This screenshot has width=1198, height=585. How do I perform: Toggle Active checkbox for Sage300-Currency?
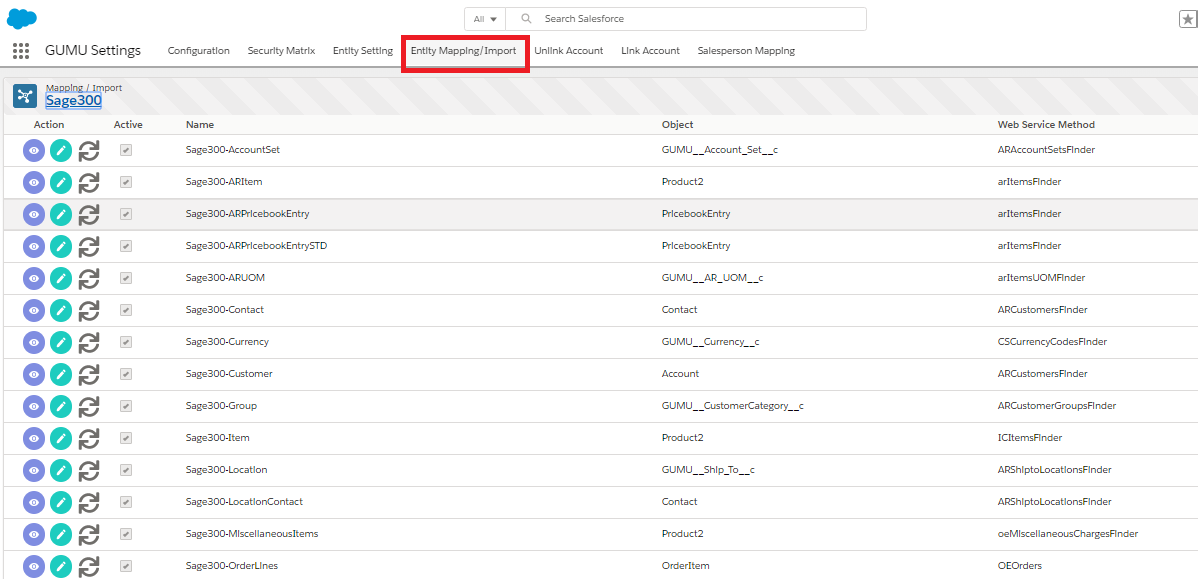(126, 342)
